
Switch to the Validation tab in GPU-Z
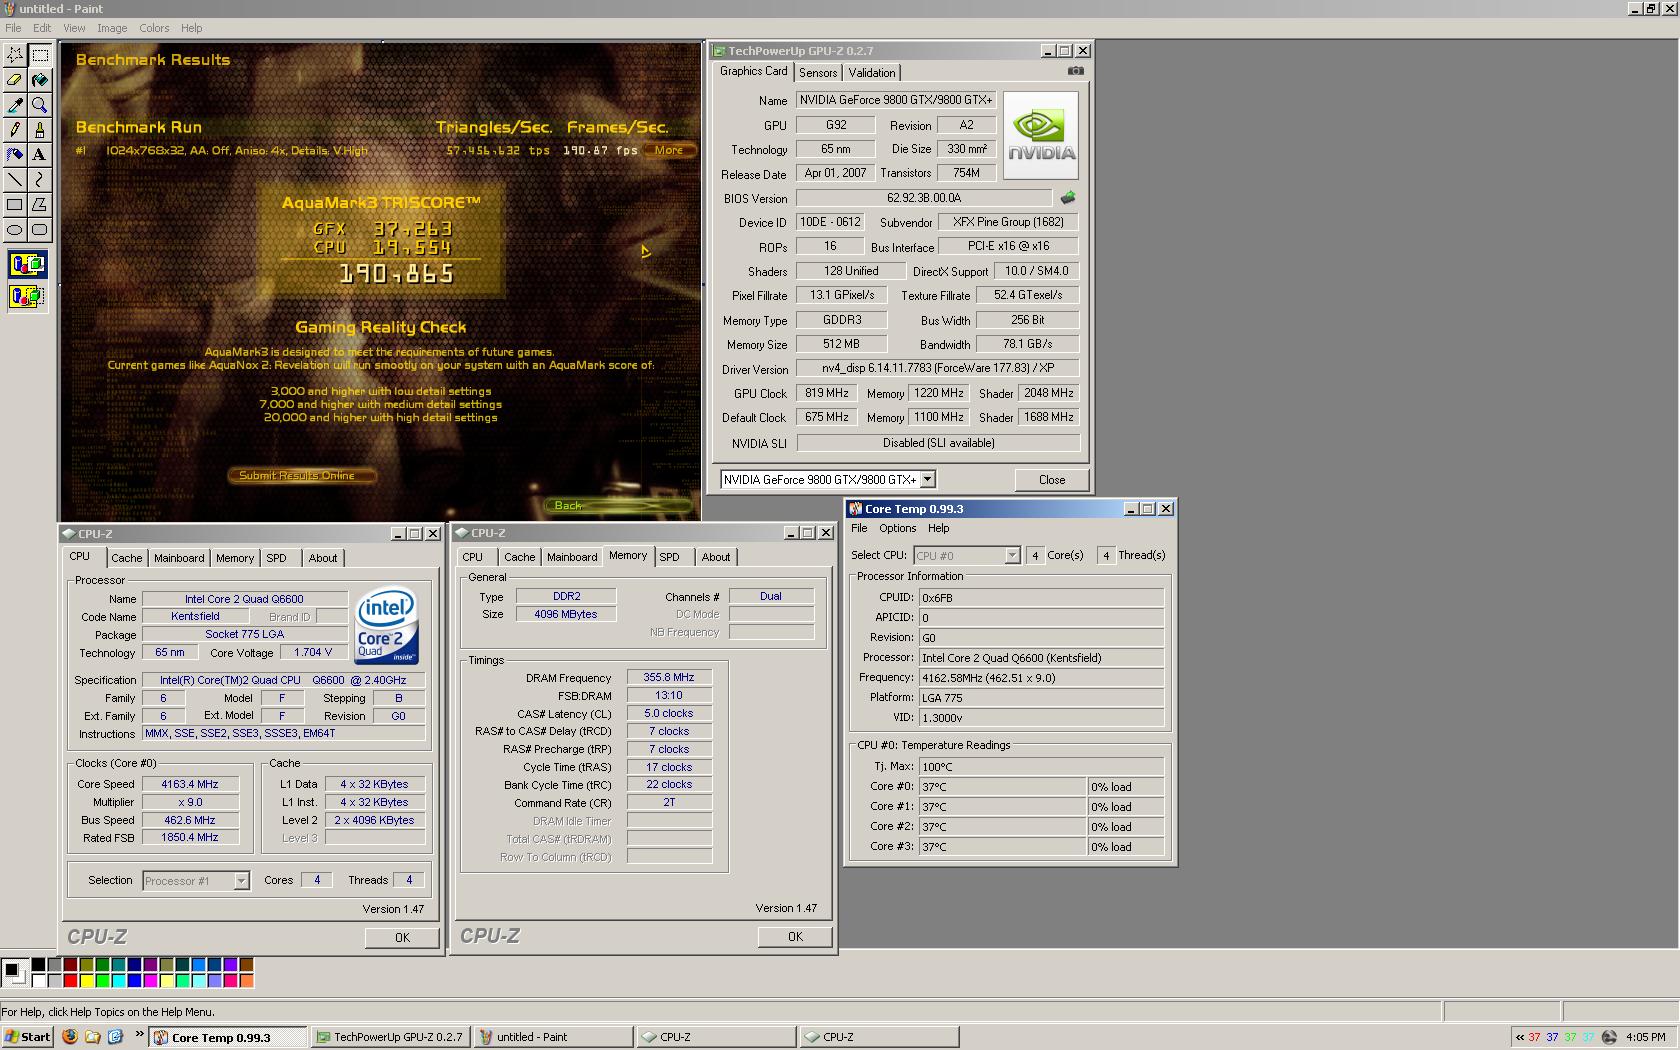coord(872,73)
